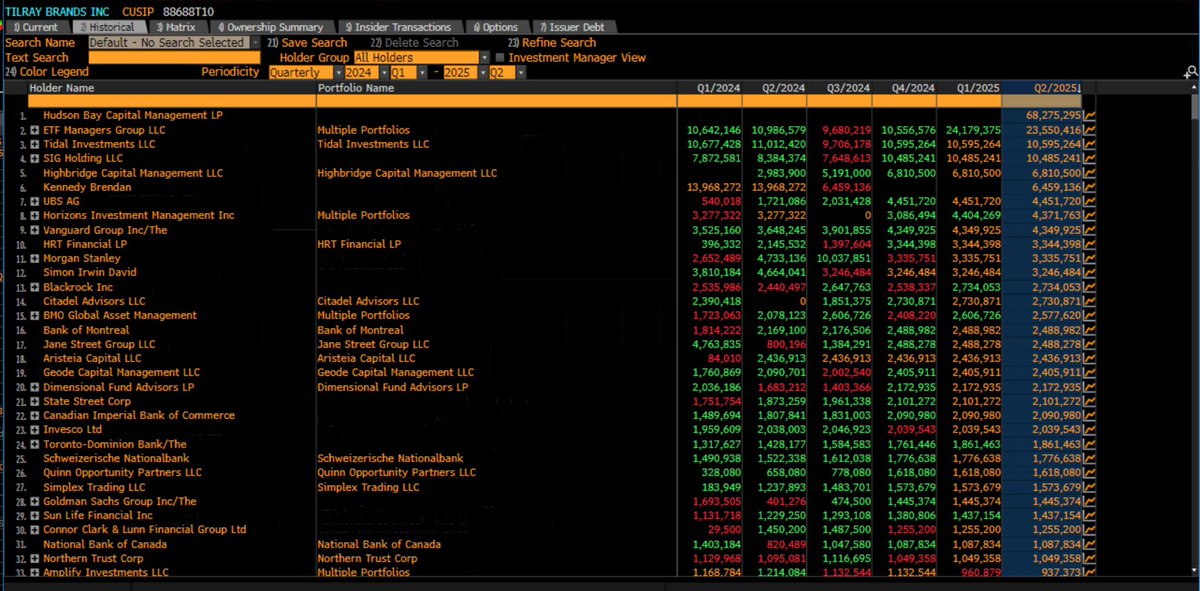Open chart icon for Hudson Bay Capital Management row
Viewport: 1200px width, 591px height.
pyautogui.click(x=1090, y=116)
